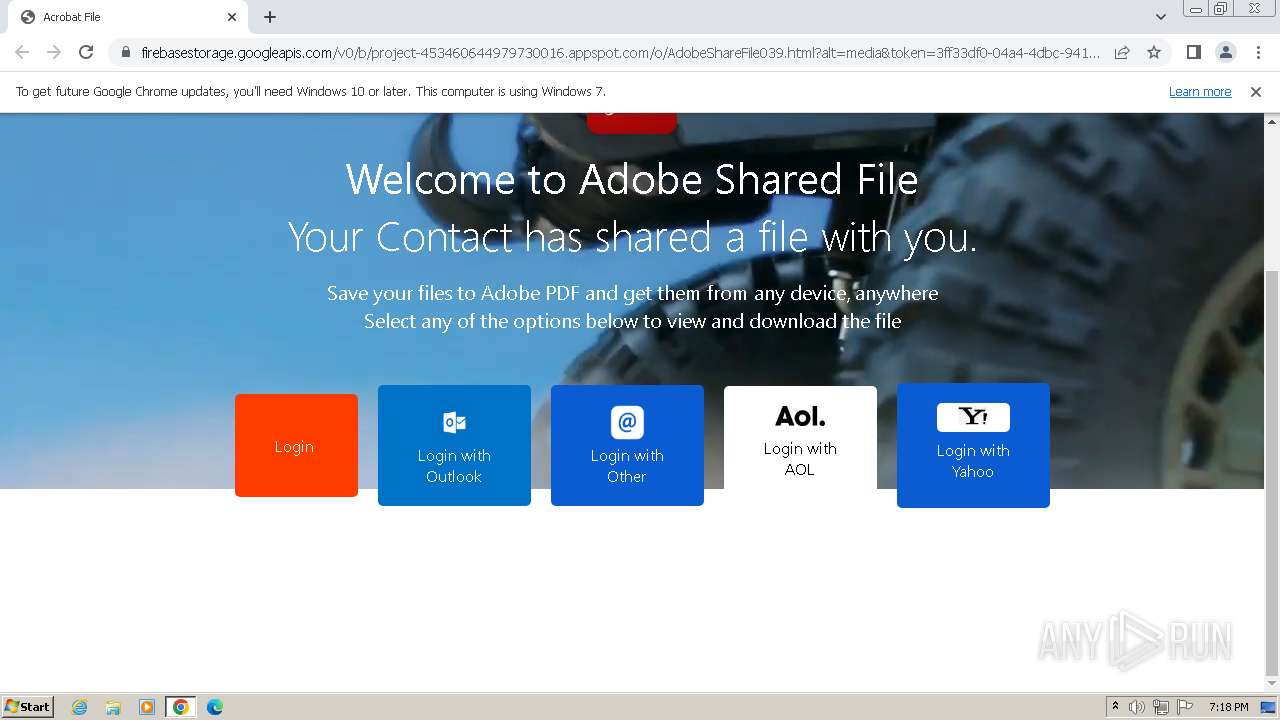Open Action Center flag icon
The height and width of the screenshot is (720, 1280).
tap(1184, 707)
